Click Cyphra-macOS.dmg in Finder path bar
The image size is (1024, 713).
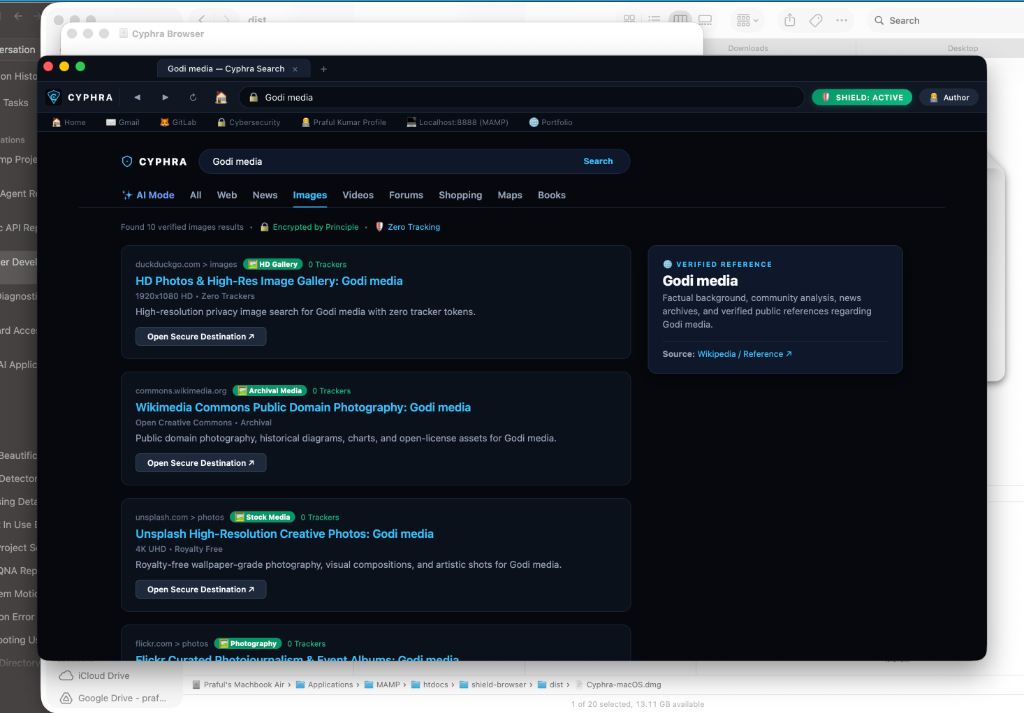tap(618, 685)
